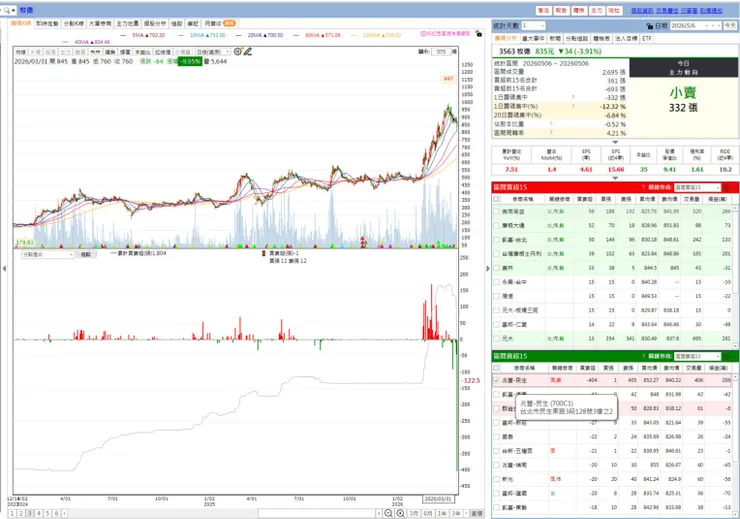
Task: Open the 到價通知 link
Action: (x=711, y=10)
